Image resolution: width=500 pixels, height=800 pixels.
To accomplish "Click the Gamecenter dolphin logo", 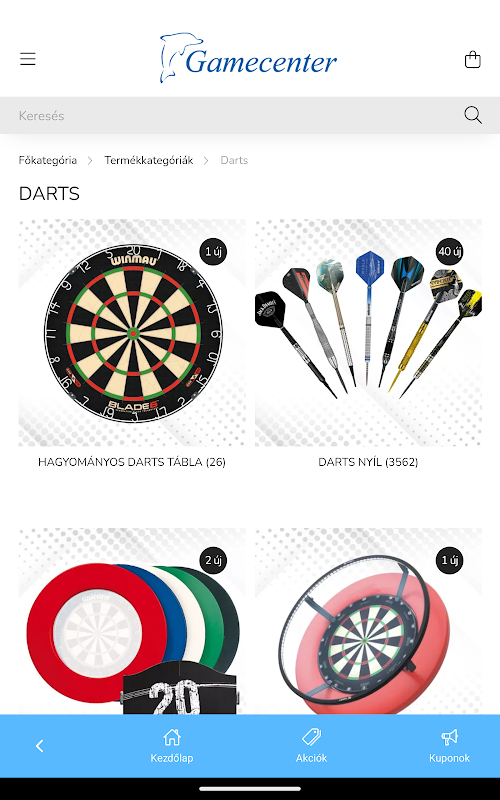I will [x=248, y=58].
